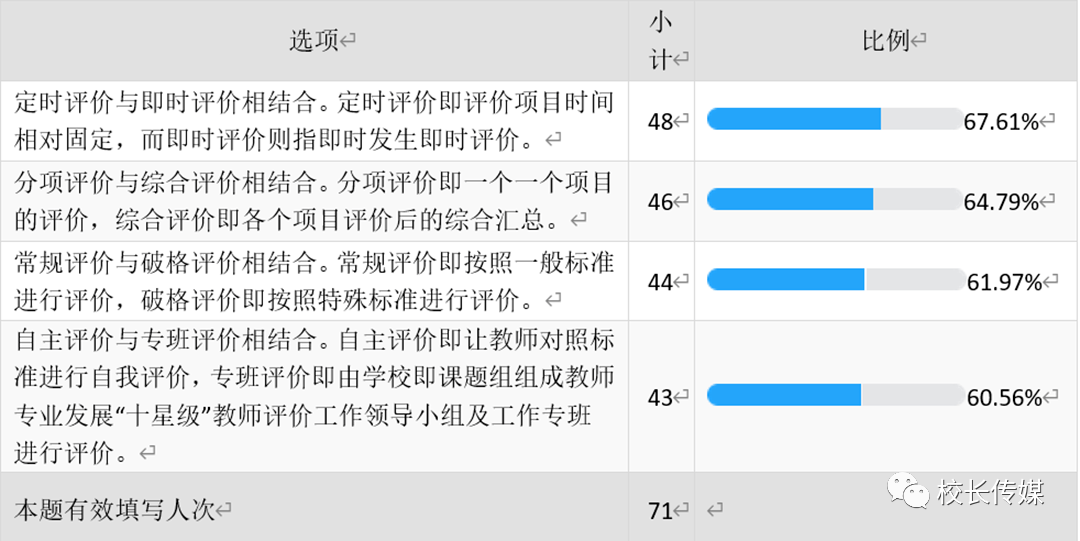This screenshot has width=1080, height=541.
Task: Click the 67.61% progress bar
Action: (x=835, y=119)
